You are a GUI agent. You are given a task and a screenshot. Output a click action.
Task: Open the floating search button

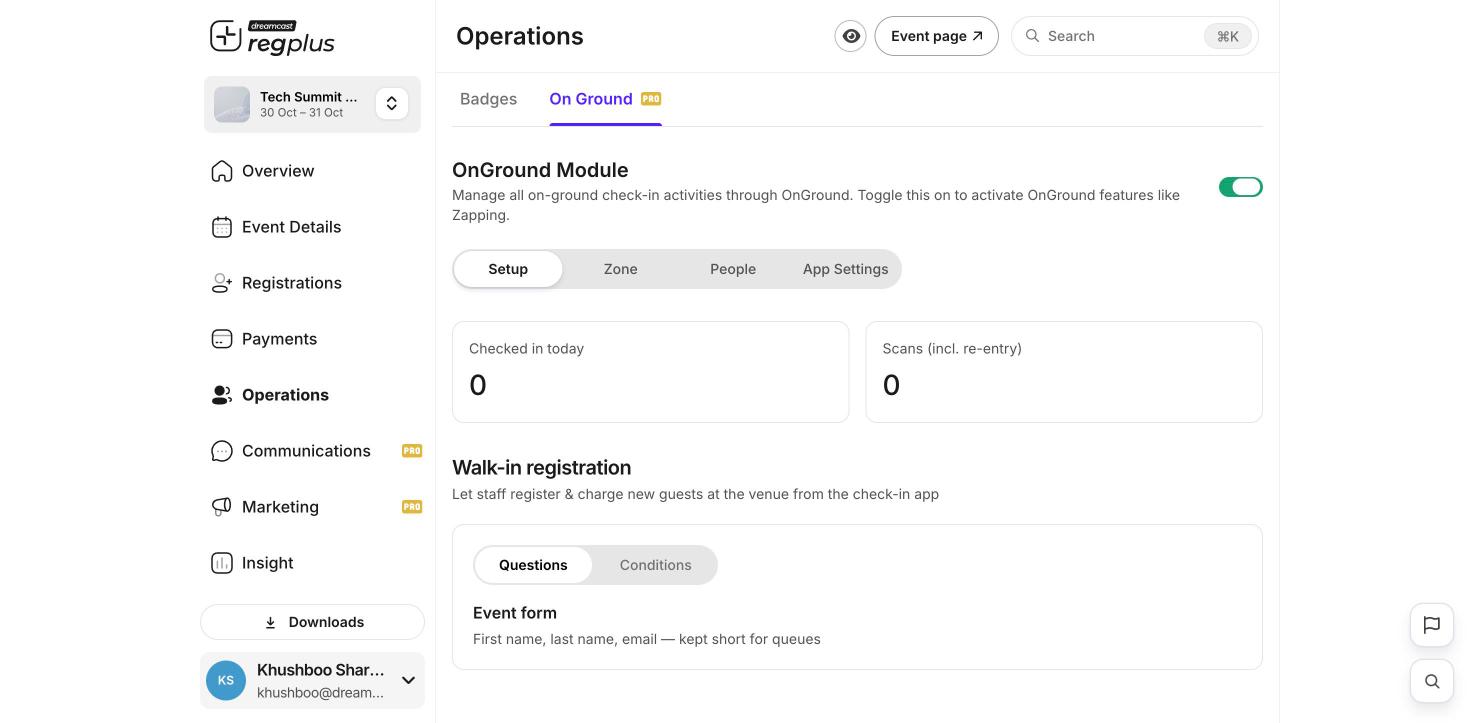click(x=1432, y=681)
